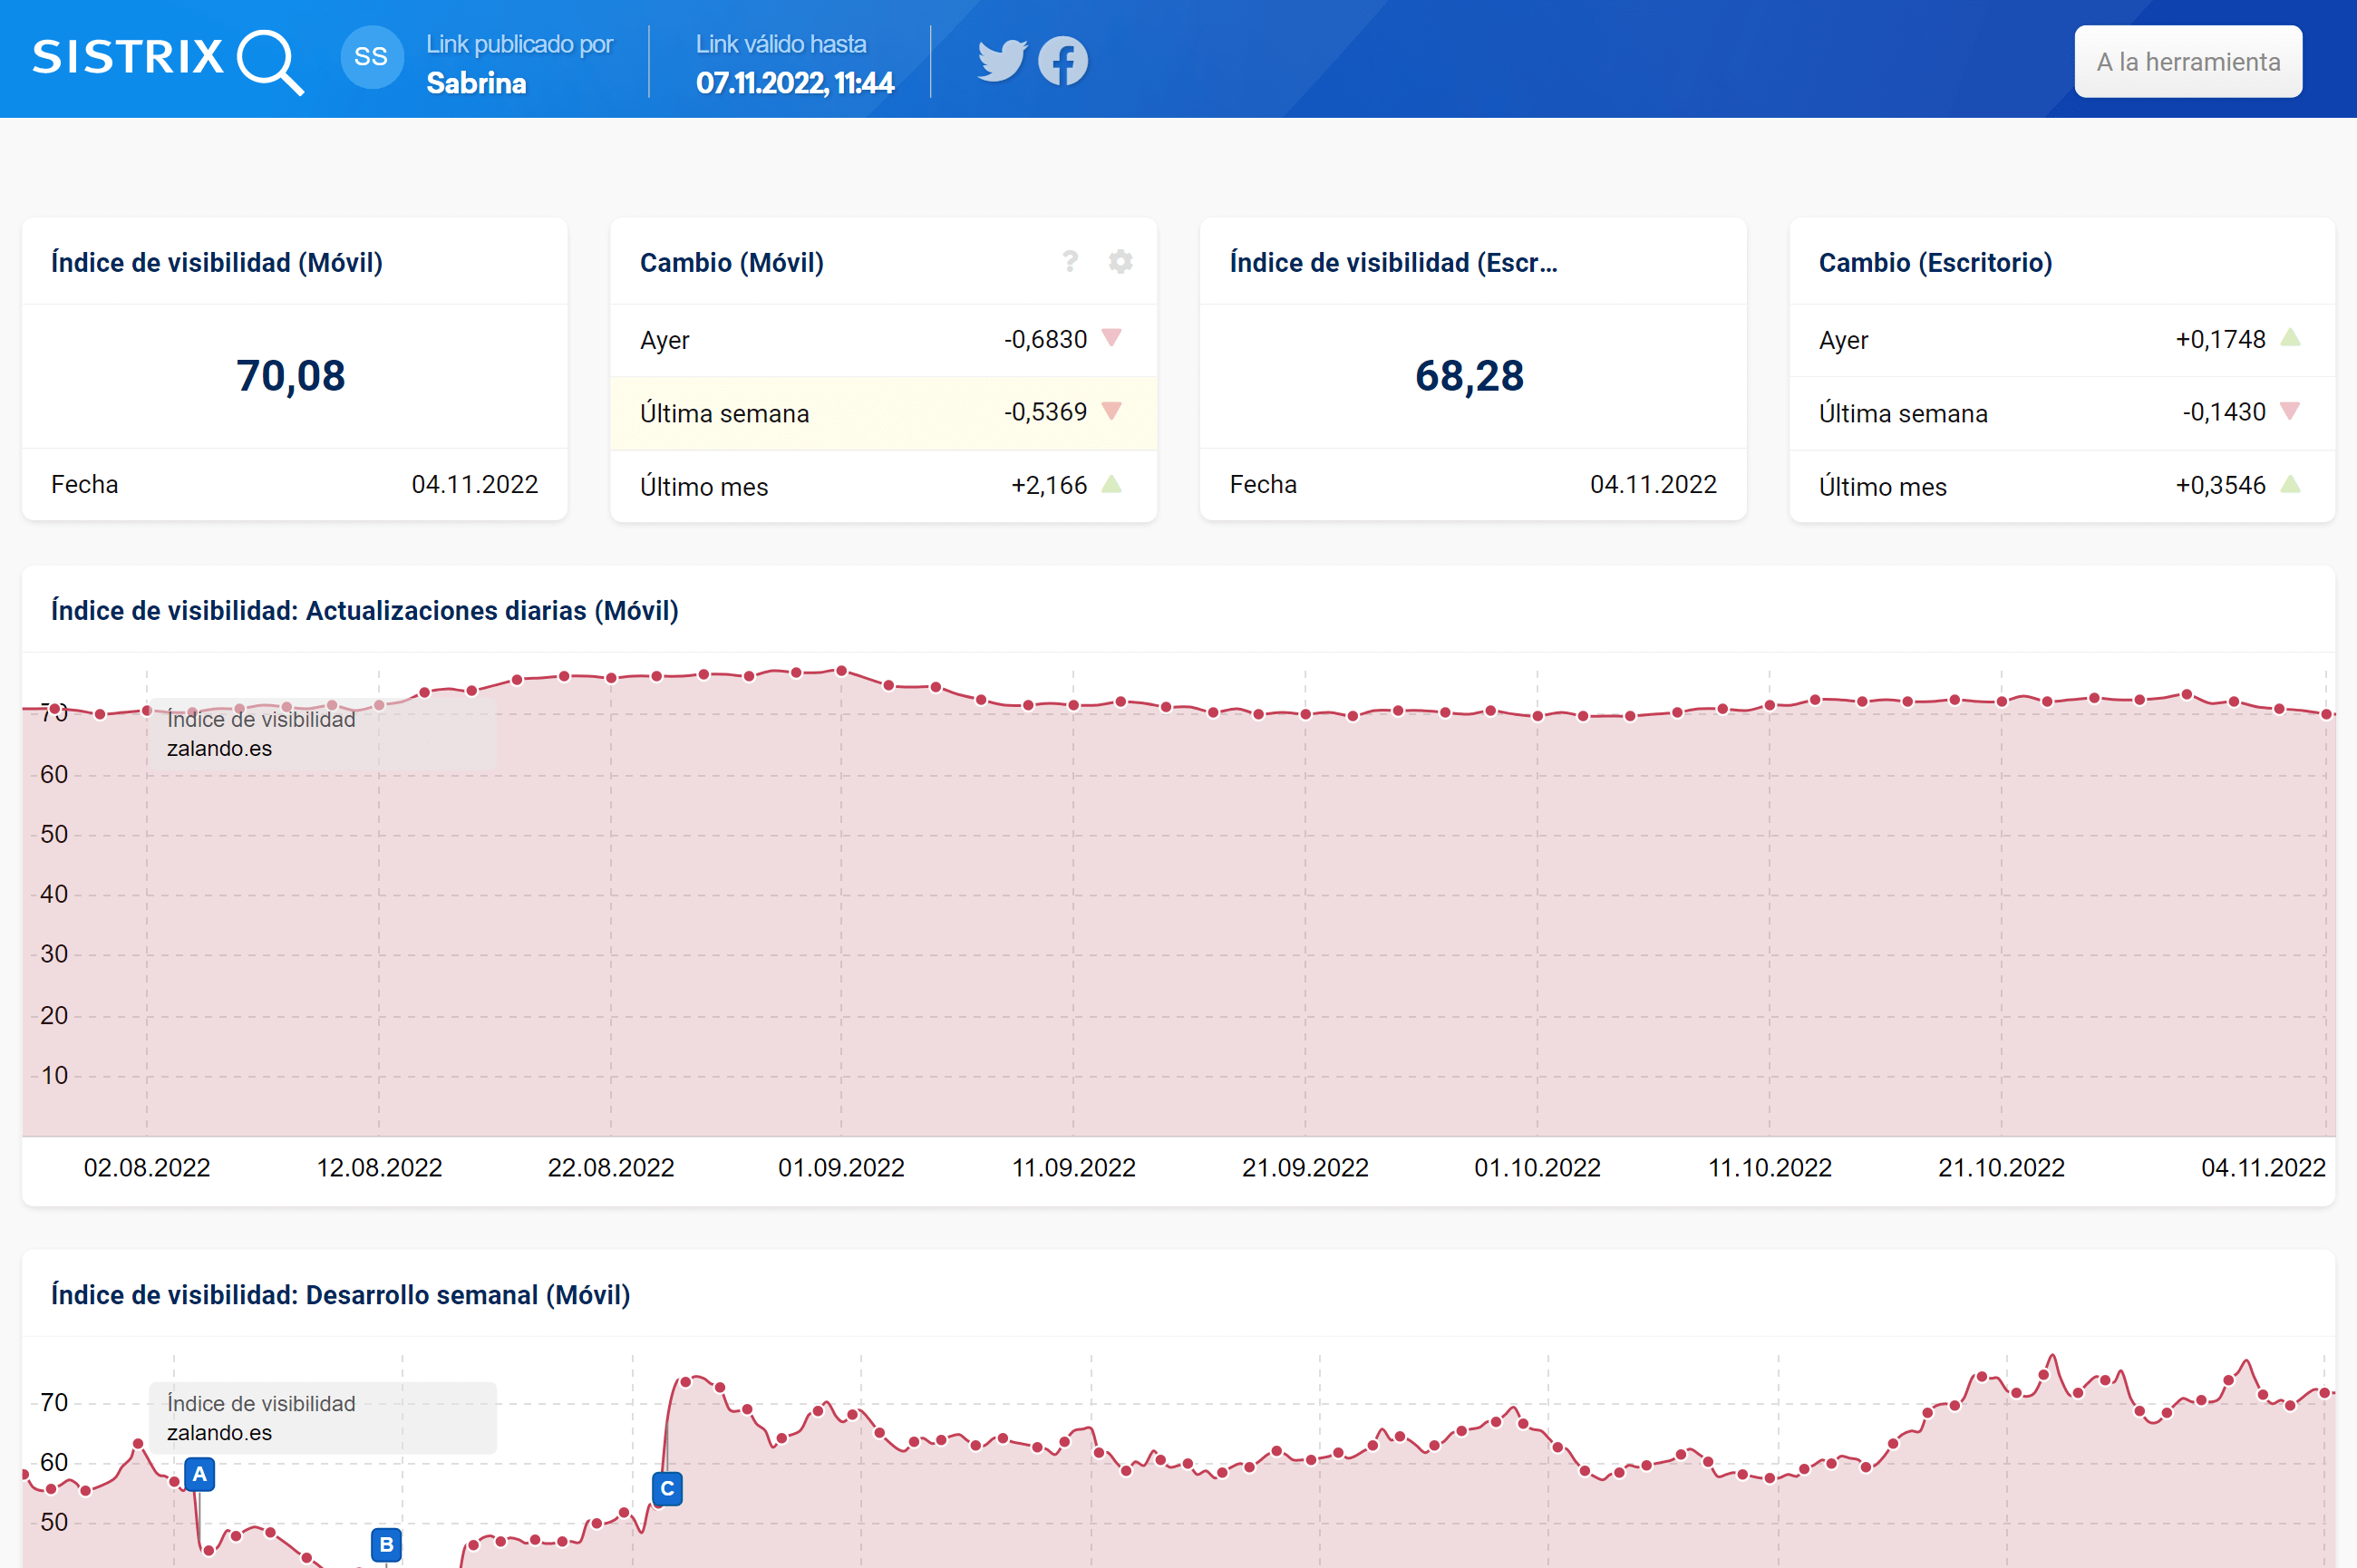Select the 'Ayer' row in Cambio (Móvil)
This screenshot has width=2357, height=1568.
[x=882, y=340]
